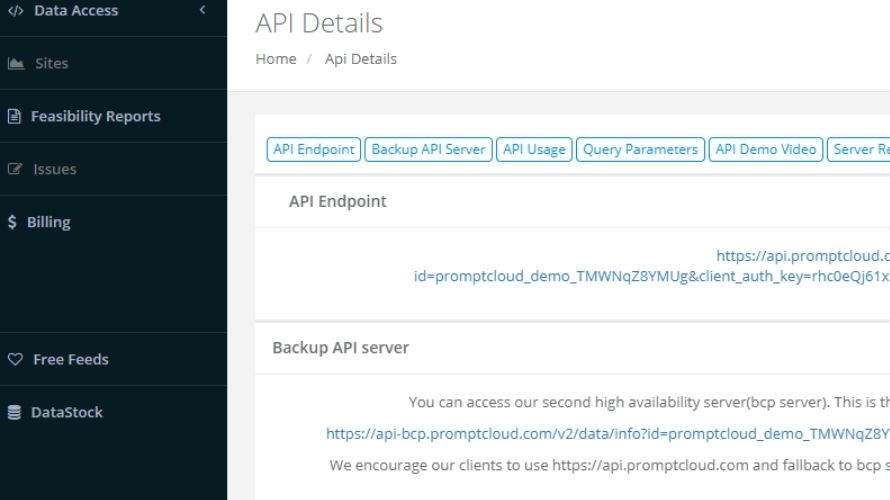
Task: Click the DataStock database icon
Action: point(14,412)
